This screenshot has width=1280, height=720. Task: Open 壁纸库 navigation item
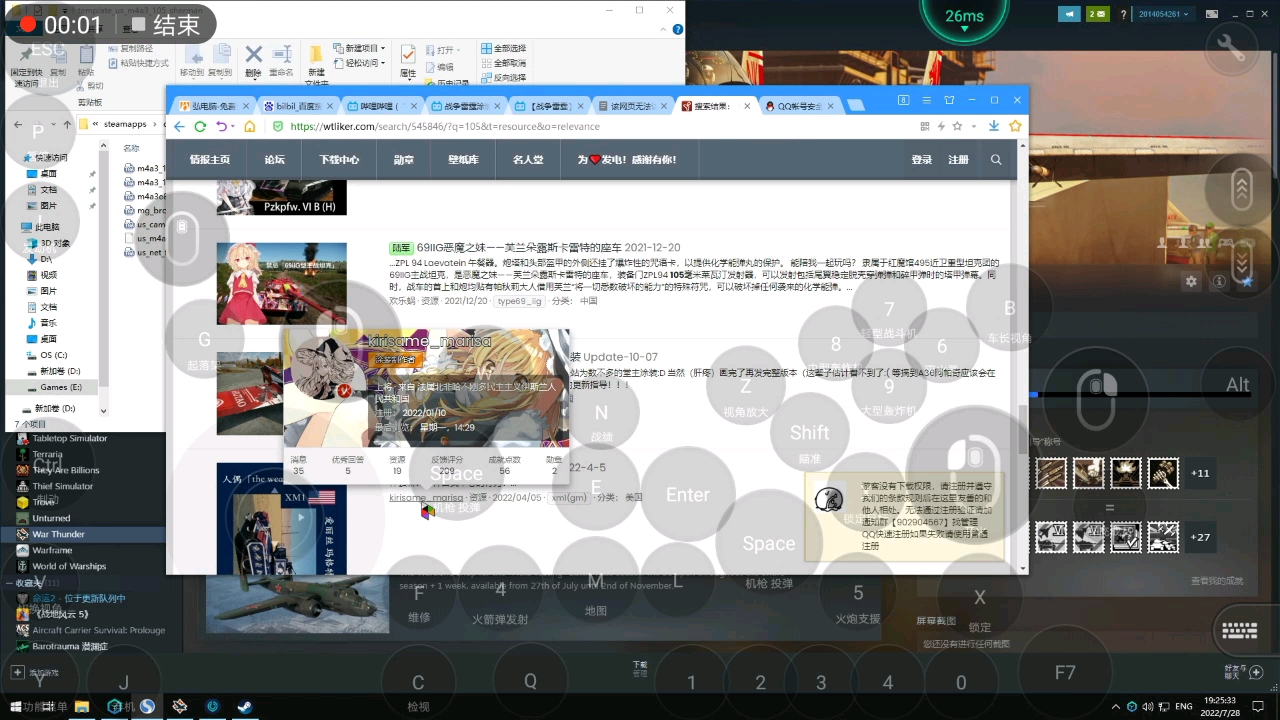[x=463, y=160]
